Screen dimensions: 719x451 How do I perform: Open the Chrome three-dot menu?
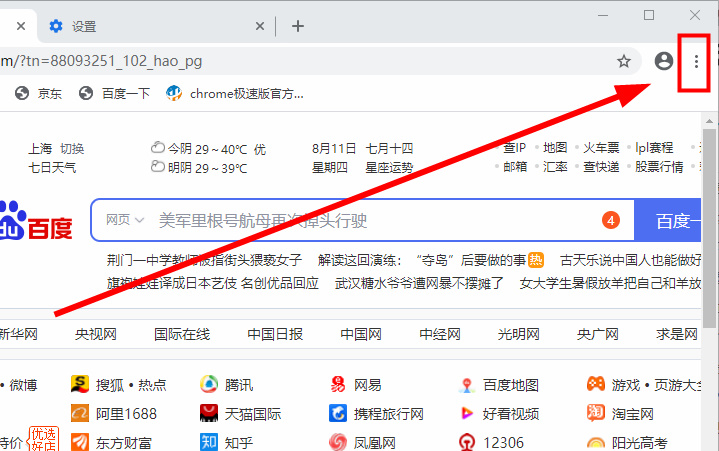[x=696, y=61]
